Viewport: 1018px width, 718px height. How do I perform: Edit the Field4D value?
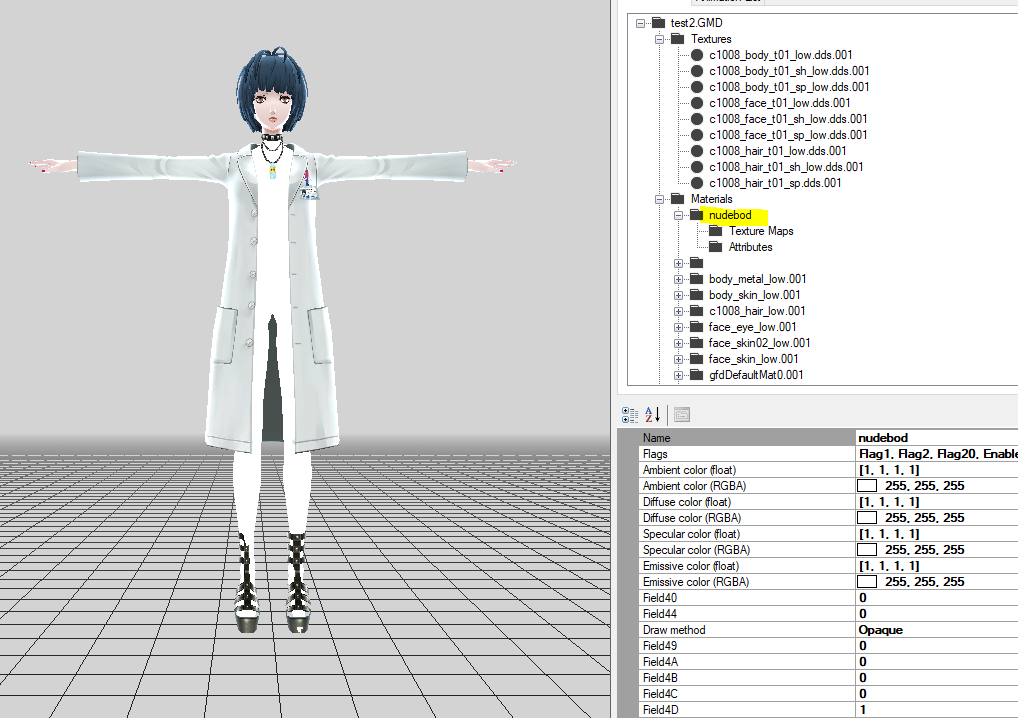click(x=937, y=710)
